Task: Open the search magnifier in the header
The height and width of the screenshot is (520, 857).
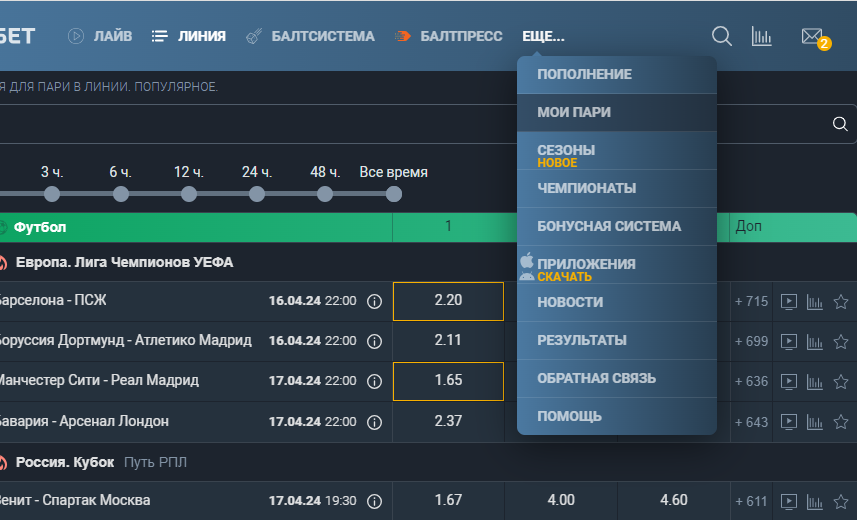Action: click(721, 36)
